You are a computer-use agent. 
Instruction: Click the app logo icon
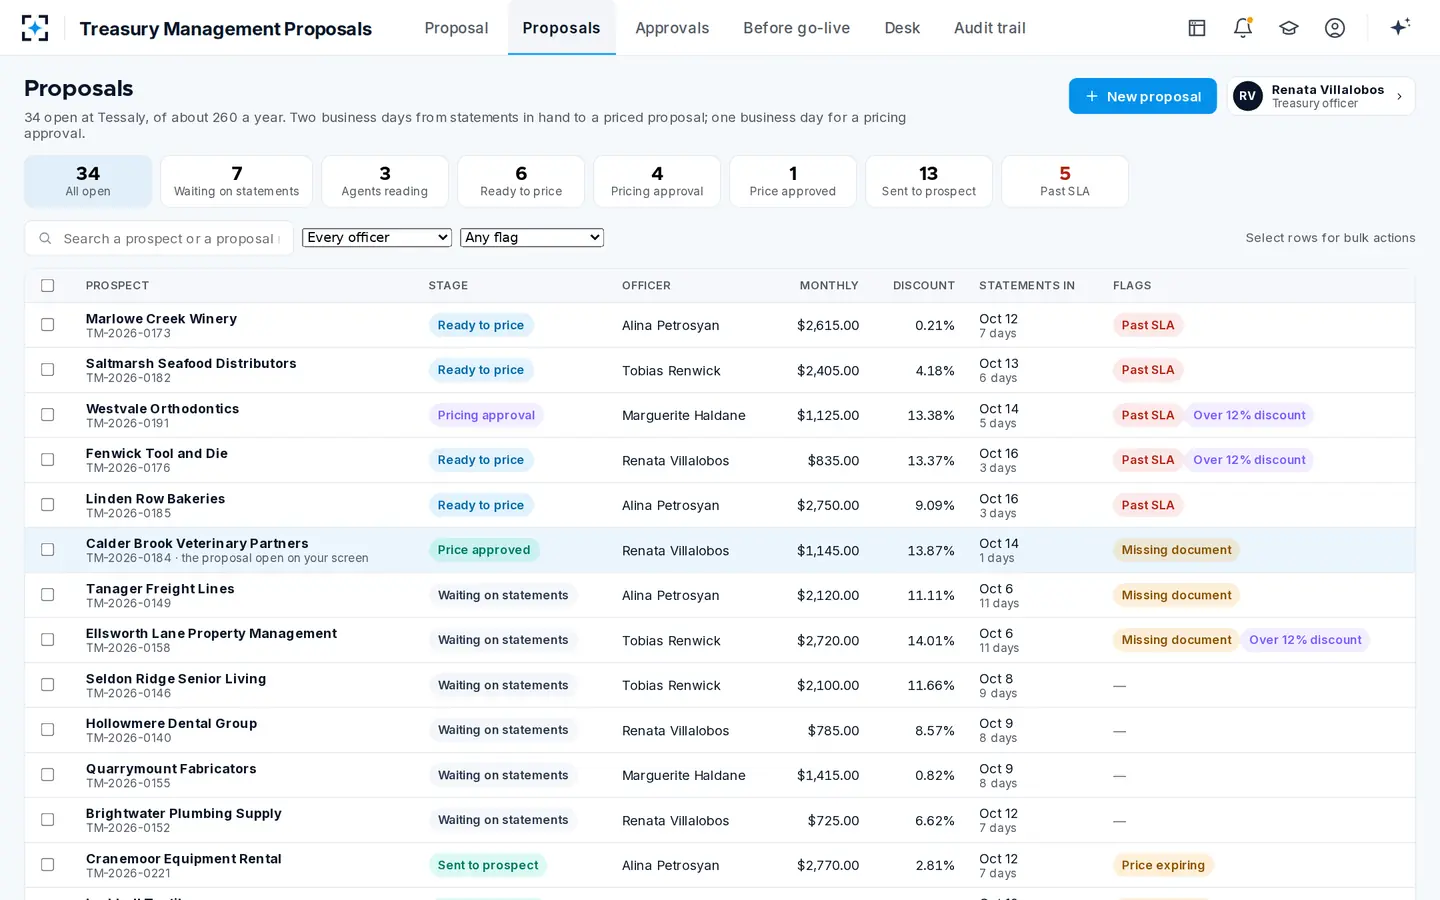35,28
